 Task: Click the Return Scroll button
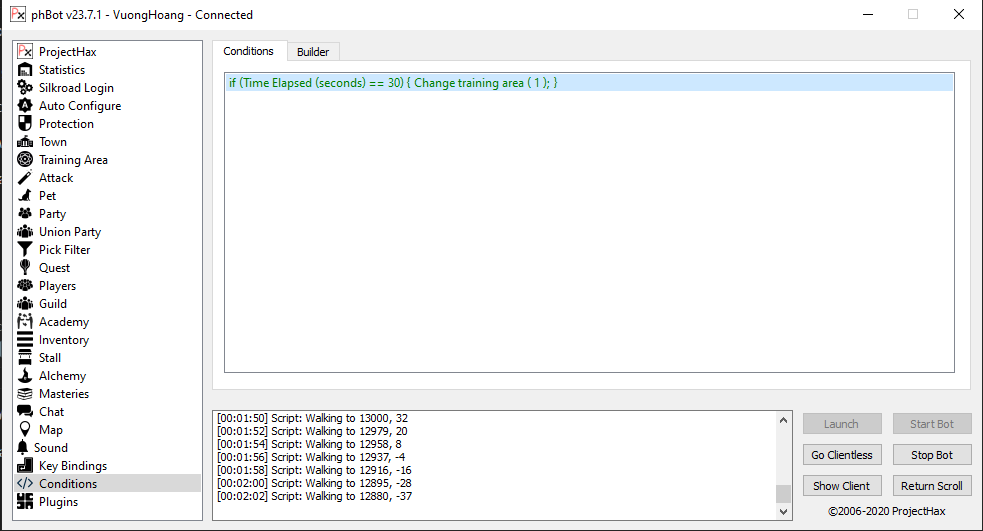pos(931,486)
